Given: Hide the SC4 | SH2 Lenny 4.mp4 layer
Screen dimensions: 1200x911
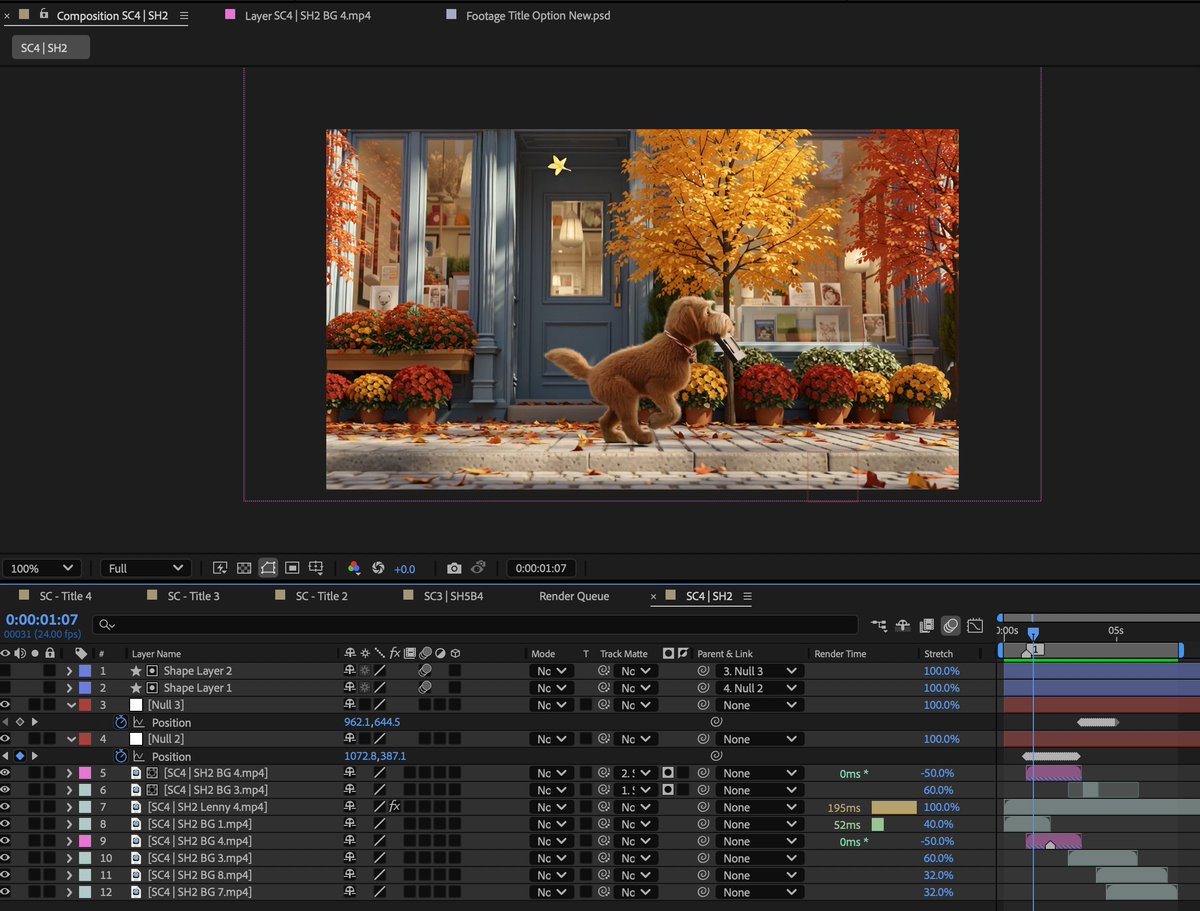Looking at the screenshot, I should (6, 807).
